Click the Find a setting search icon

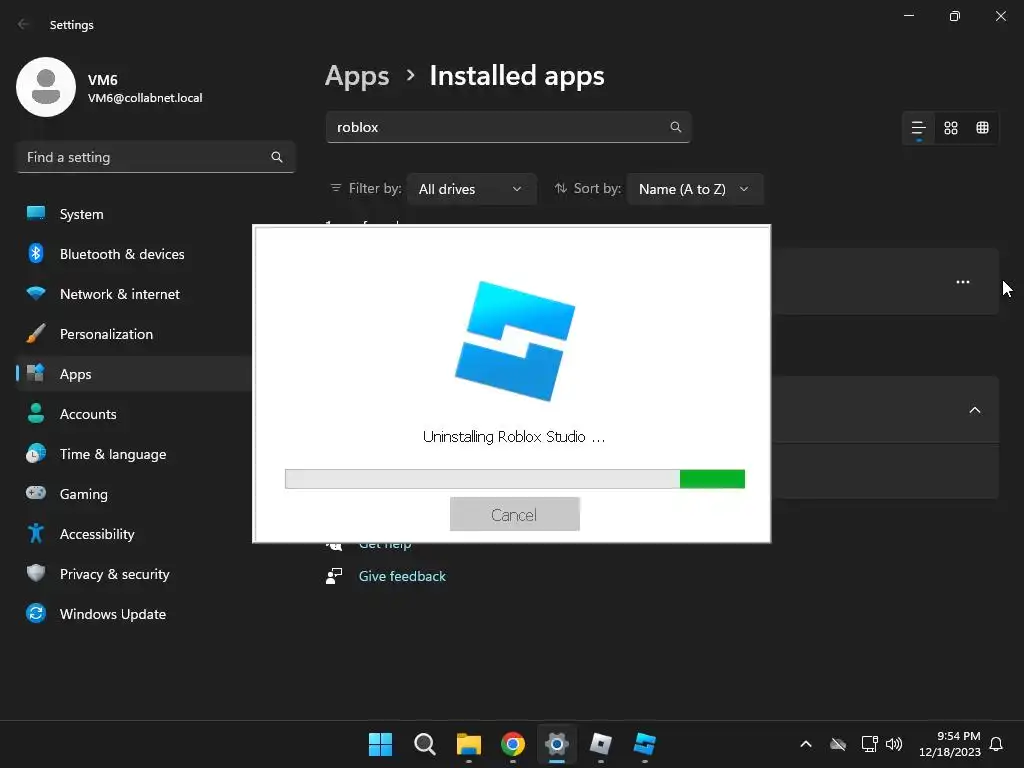pyautogui.click(x=277, y=157)
